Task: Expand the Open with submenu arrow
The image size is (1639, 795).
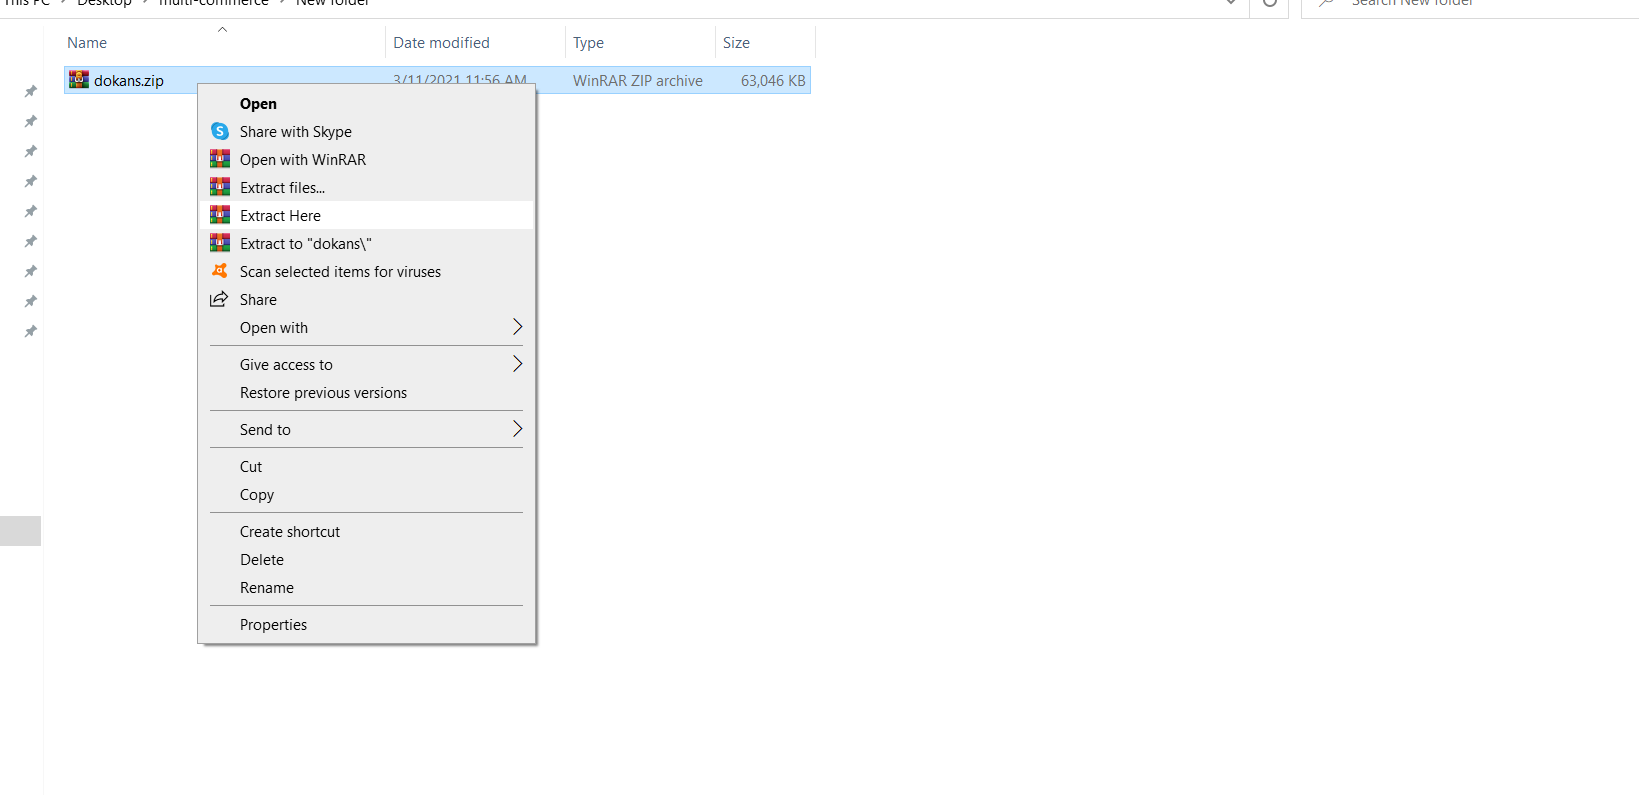Action: [x=517, y=327]
